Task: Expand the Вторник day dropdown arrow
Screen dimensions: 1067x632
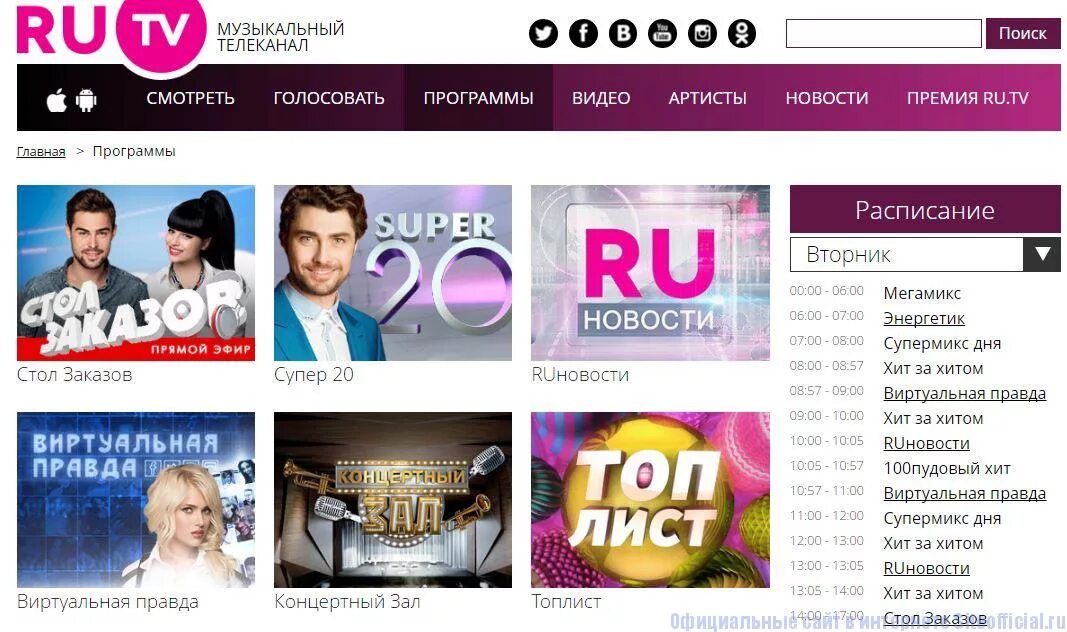Action: click(1042, 254)
